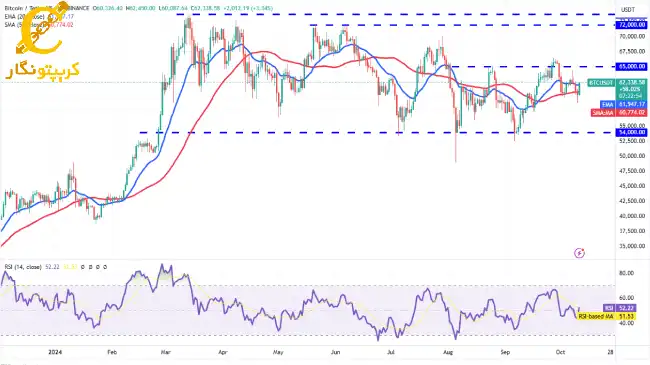
Task: Click the Mar label on time axis
Action: pyautogui.click(x=165, y=352)
